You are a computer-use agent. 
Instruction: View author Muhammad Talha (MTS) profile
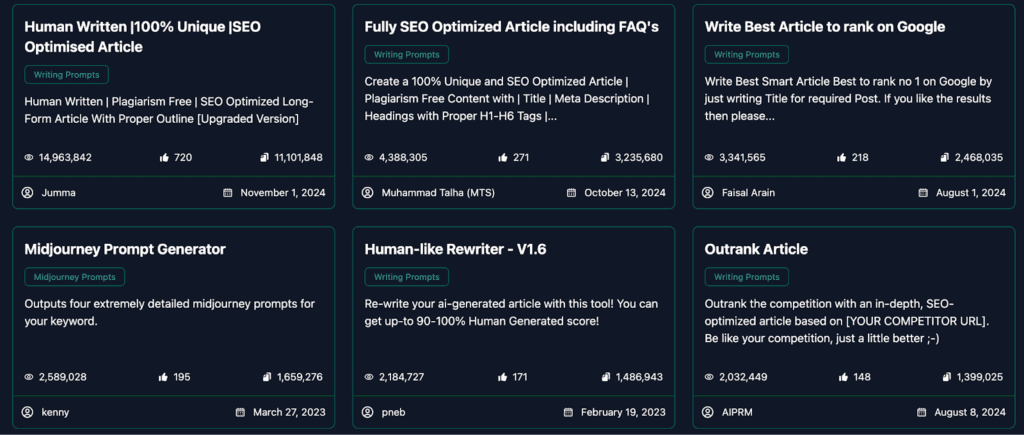438,192
